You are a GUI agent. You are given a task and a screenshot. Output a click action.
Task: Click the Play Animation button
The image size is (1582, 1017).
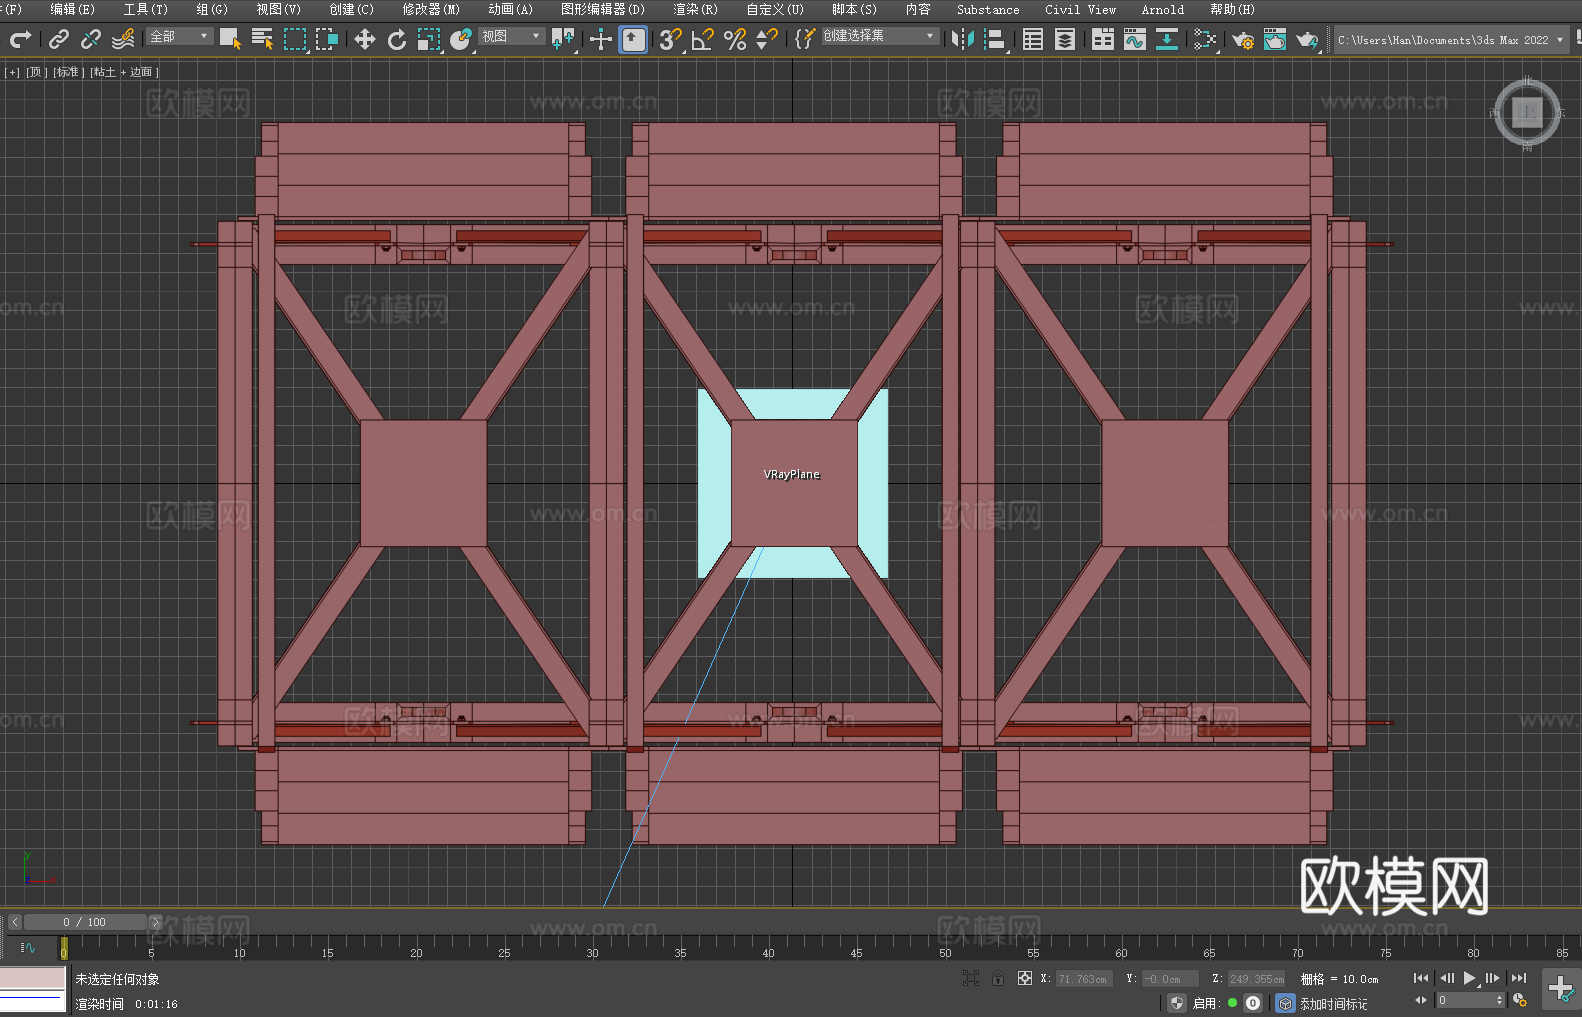1470,978
